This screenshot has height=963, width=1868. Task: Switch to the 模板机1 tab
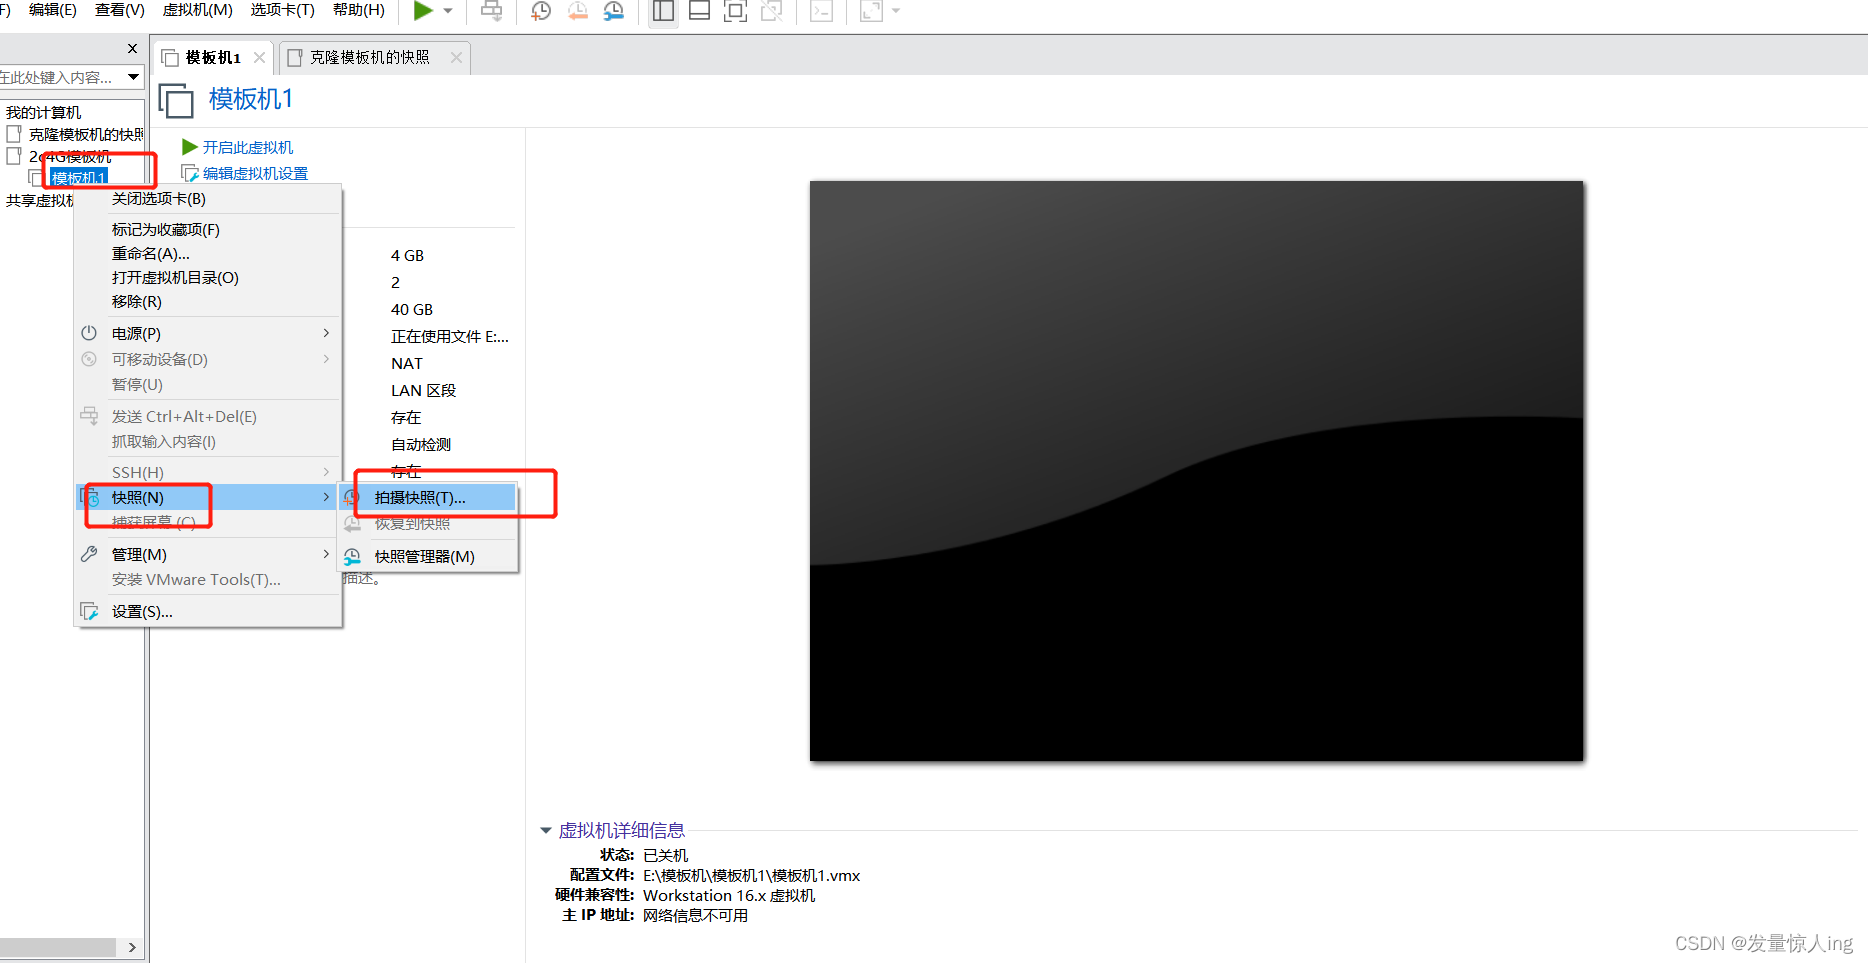click(213, 57)
